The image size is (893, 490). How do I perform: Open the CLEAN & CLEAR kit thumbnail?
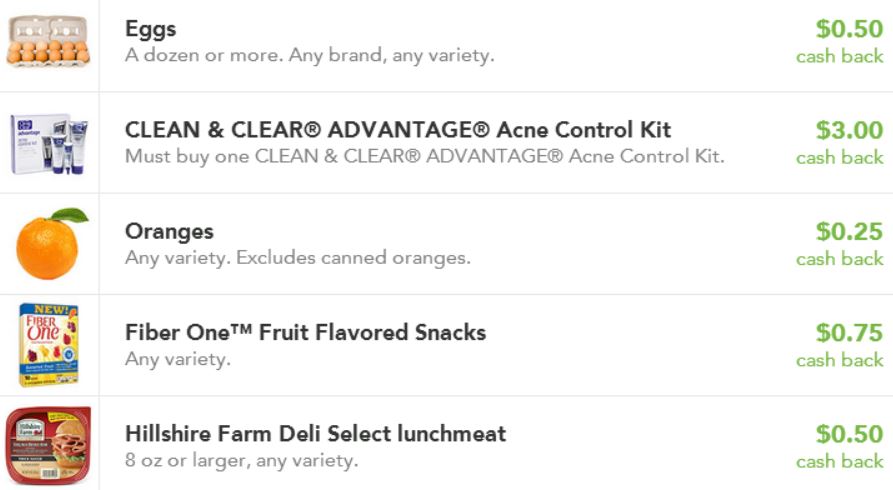click(48, 143)
